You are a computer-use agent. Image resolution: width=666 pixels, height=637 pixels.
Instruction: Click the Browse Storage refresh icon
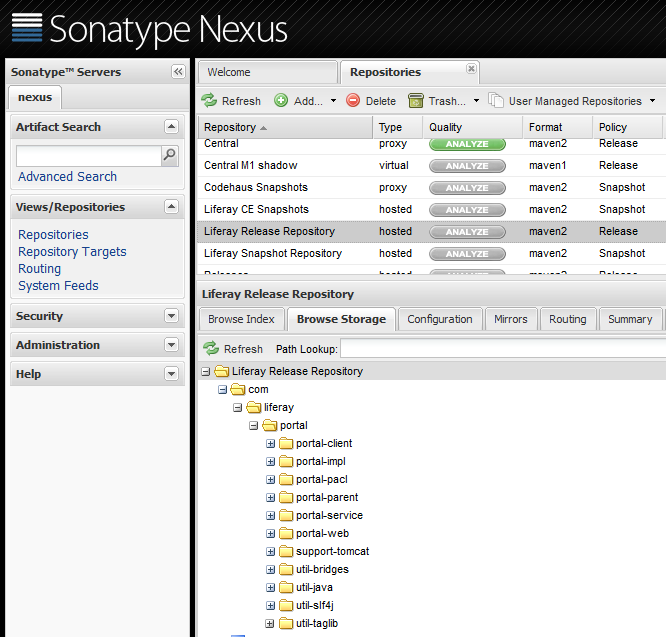pyautogui.click(x=211, y=349)
